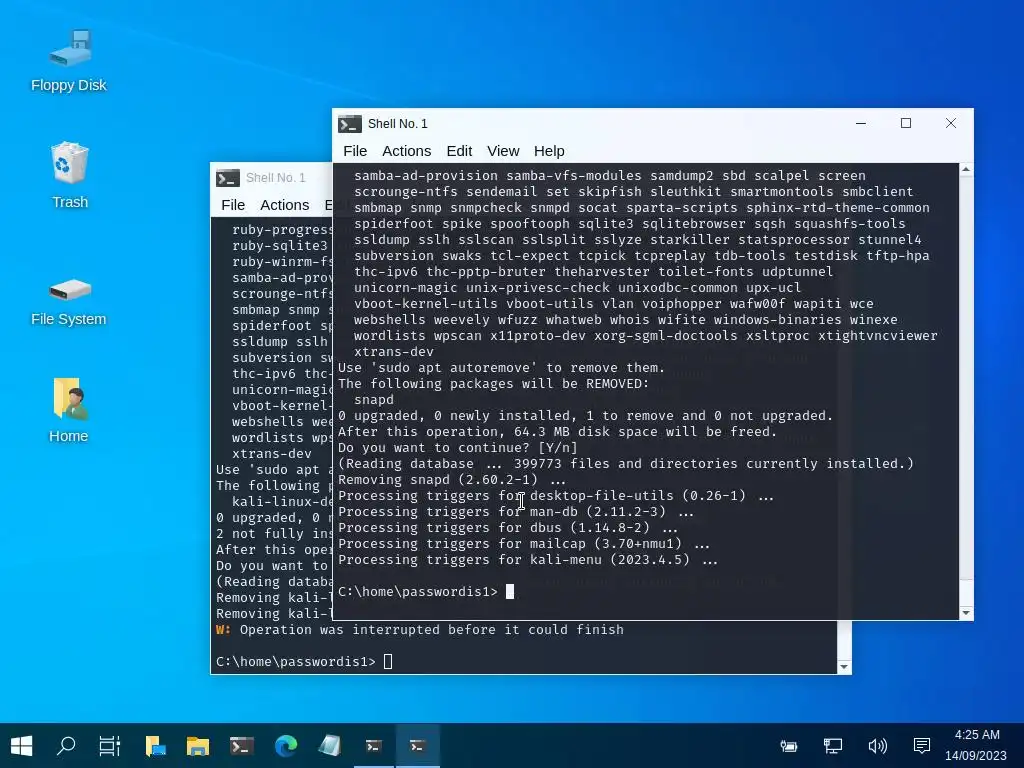Open Actions menu in front Shell window

[406, 152]
